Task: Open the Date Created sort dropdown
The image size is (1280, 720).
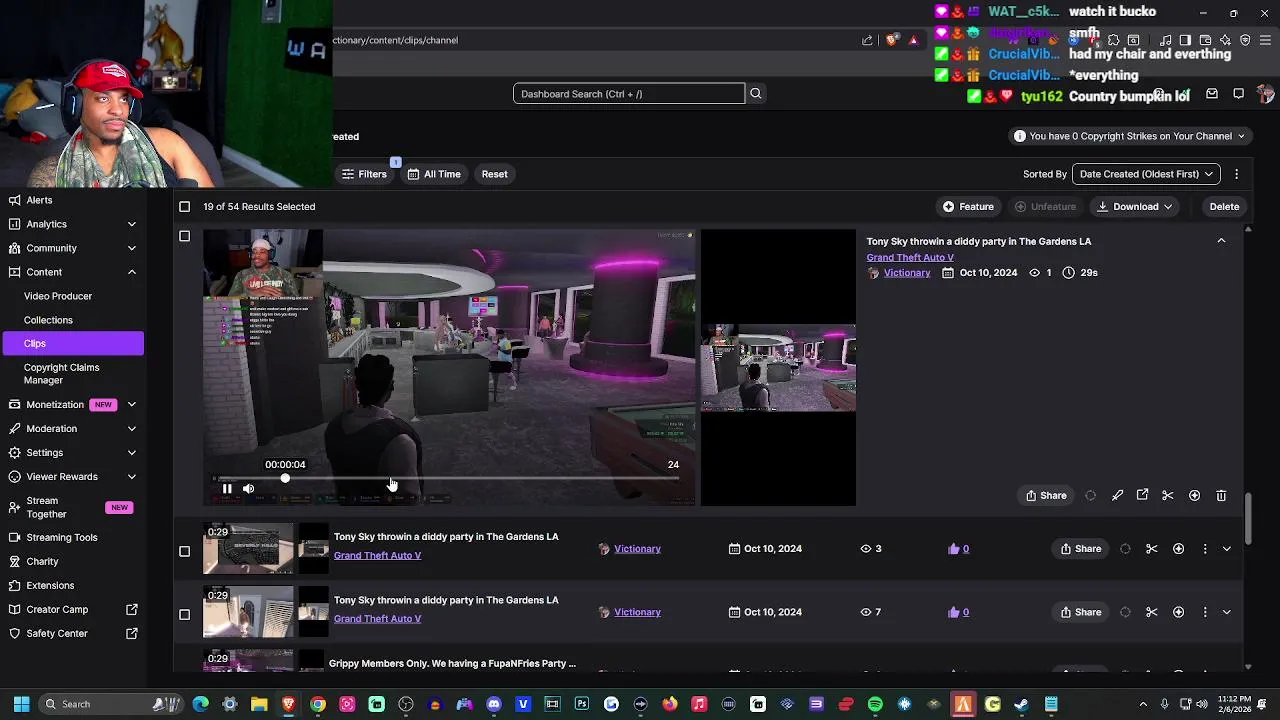Action: [1146, 174]
